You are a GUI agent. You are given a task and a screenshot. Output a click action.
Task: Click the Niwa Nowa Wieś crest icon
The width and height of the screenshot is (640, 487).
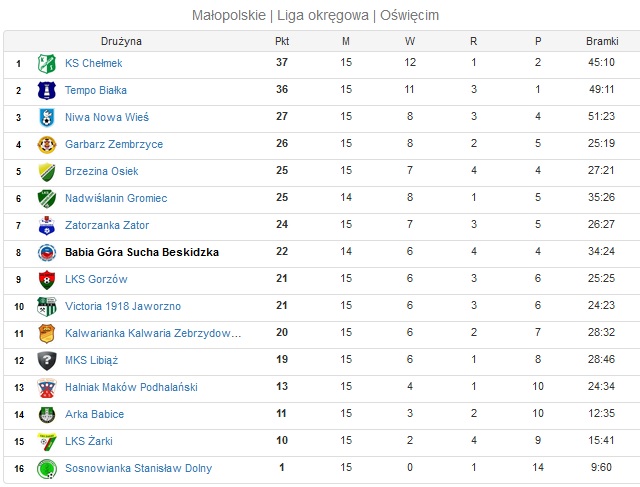tap(47, 118)
